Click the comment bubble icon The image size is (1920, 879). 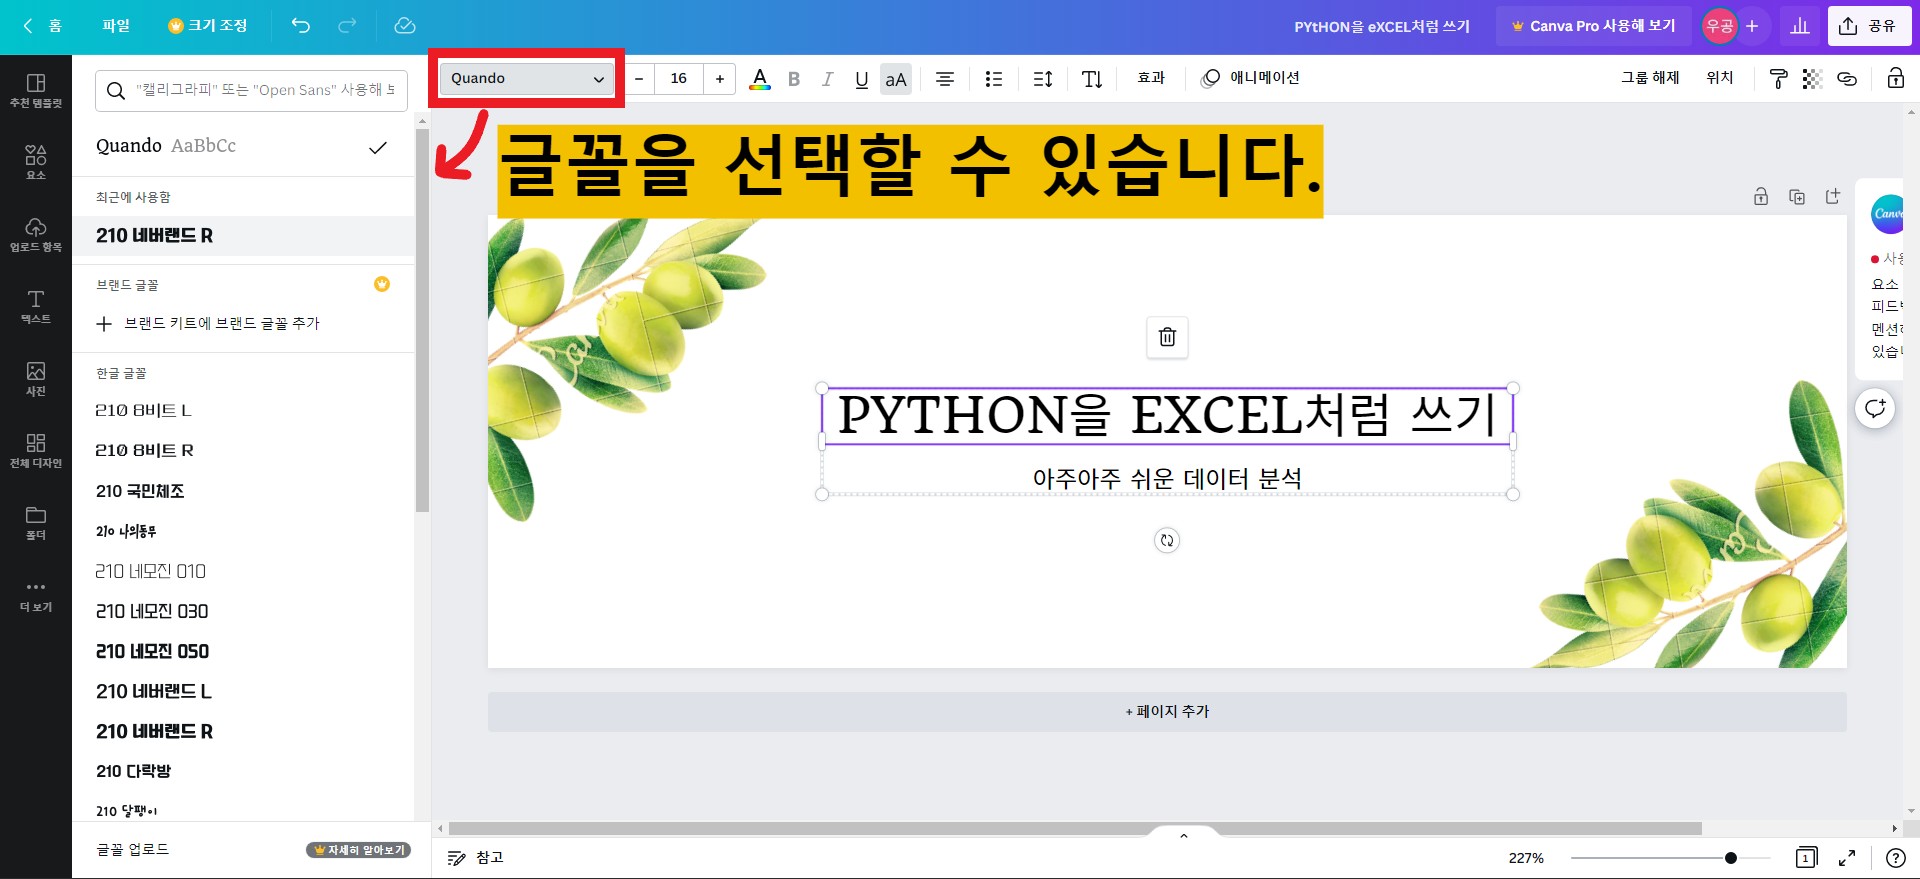[x=1875, y=408]
